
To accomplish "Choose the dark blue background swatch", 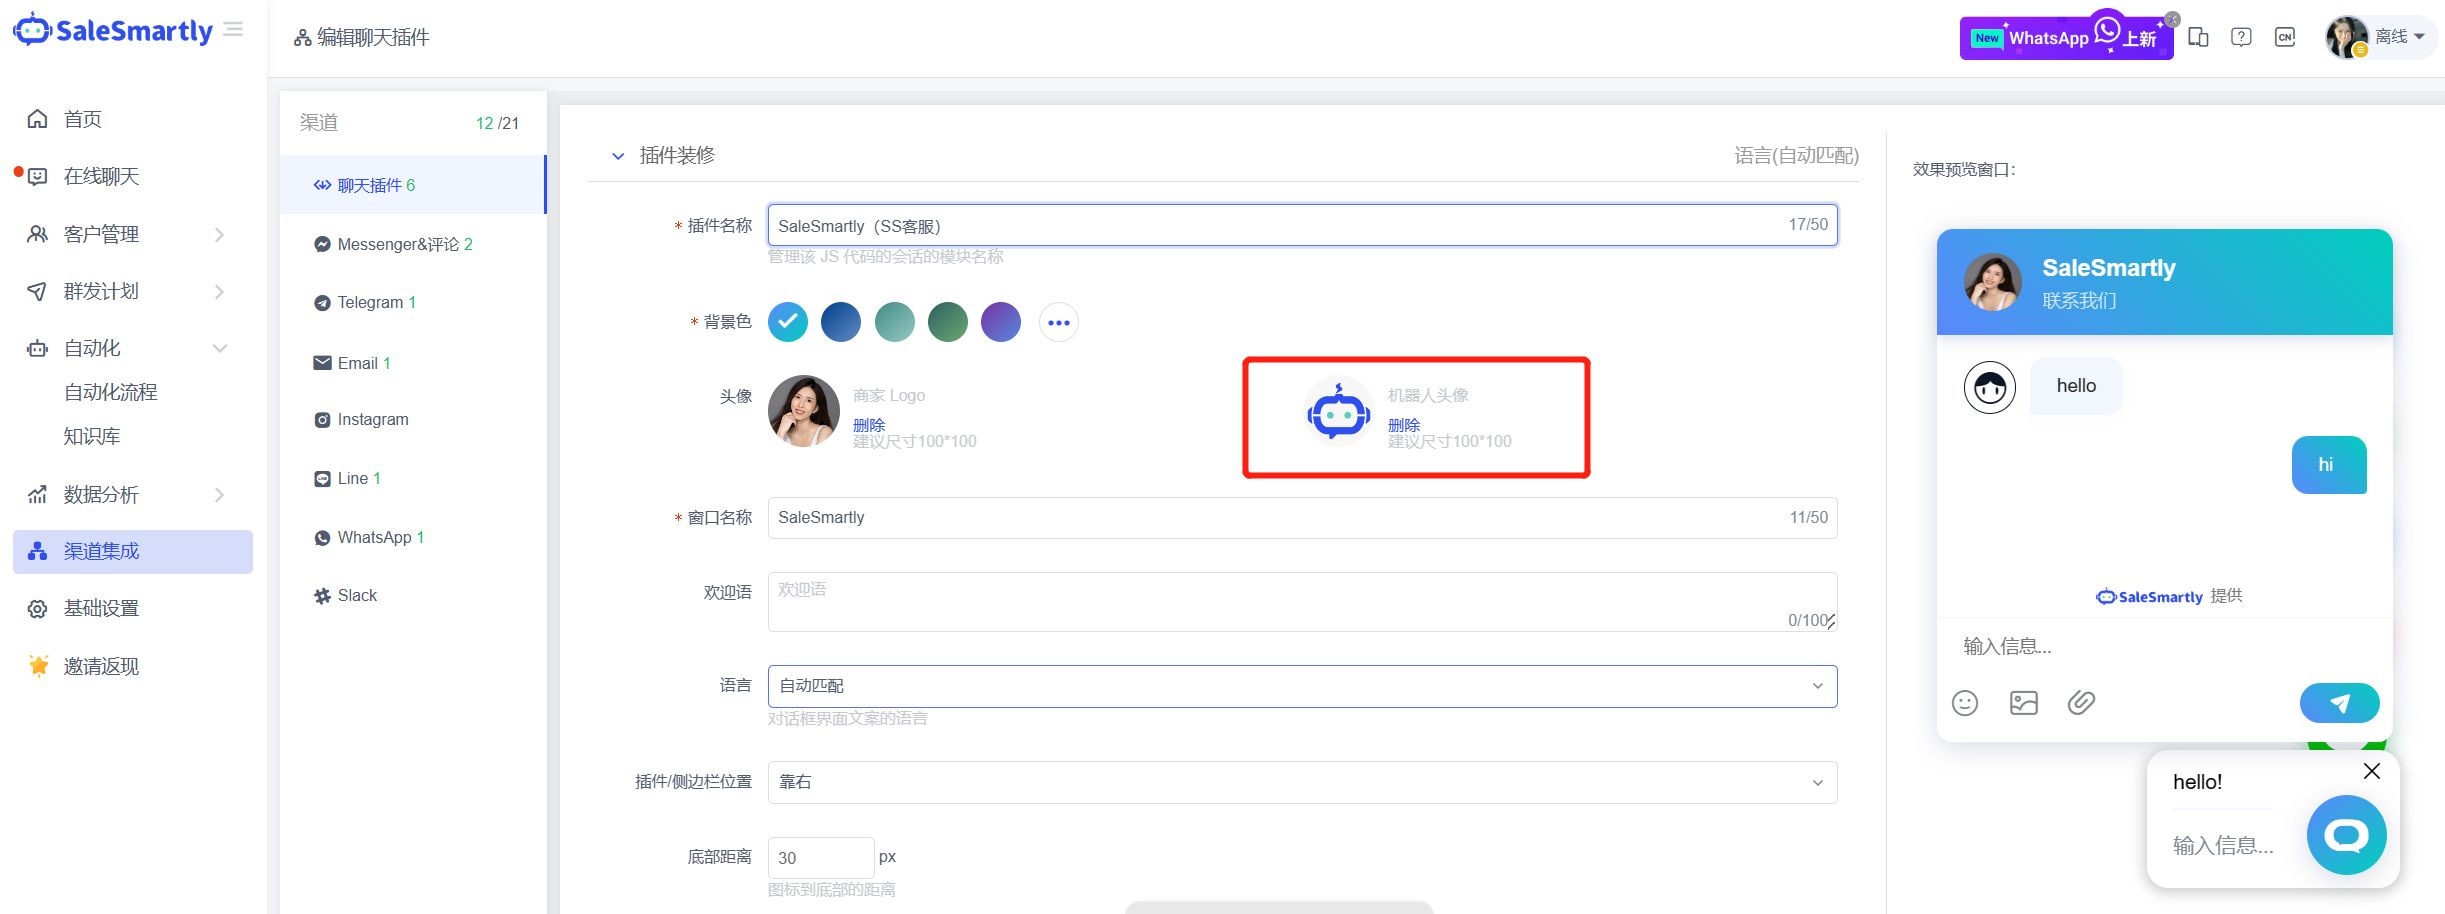I will click(841, 322).
